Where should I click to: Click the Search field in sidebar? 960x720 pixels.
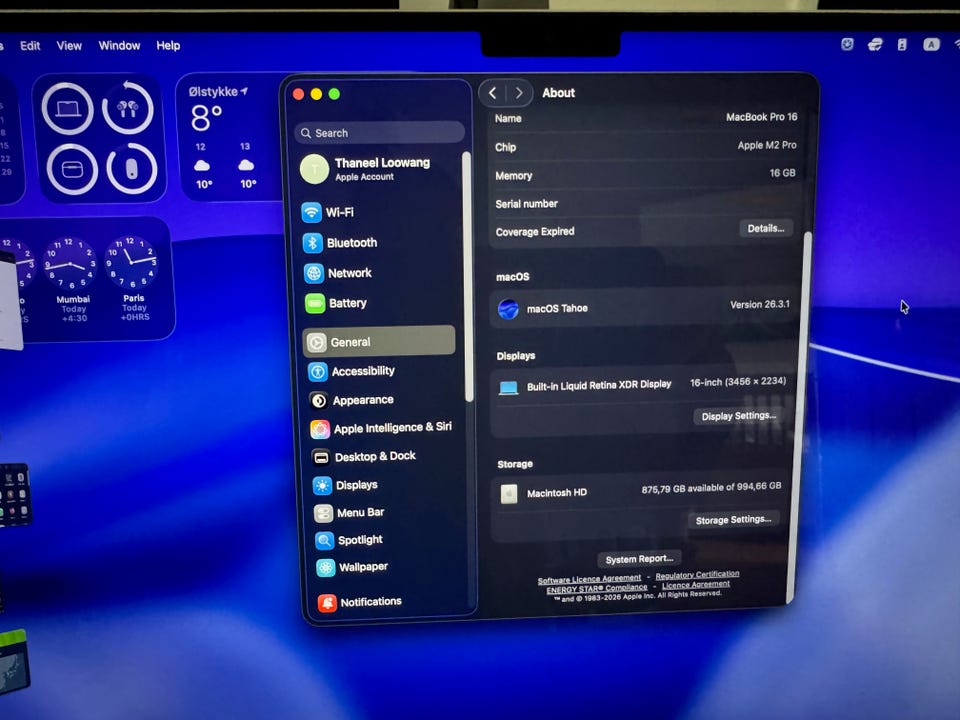(x=380, y=133)
